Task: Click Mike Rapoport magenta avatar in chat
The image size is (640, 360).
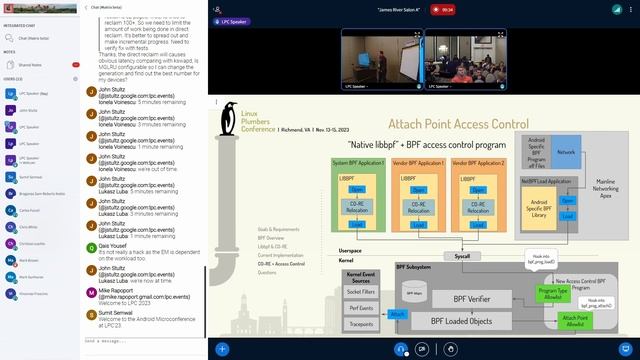Action: 91,292
